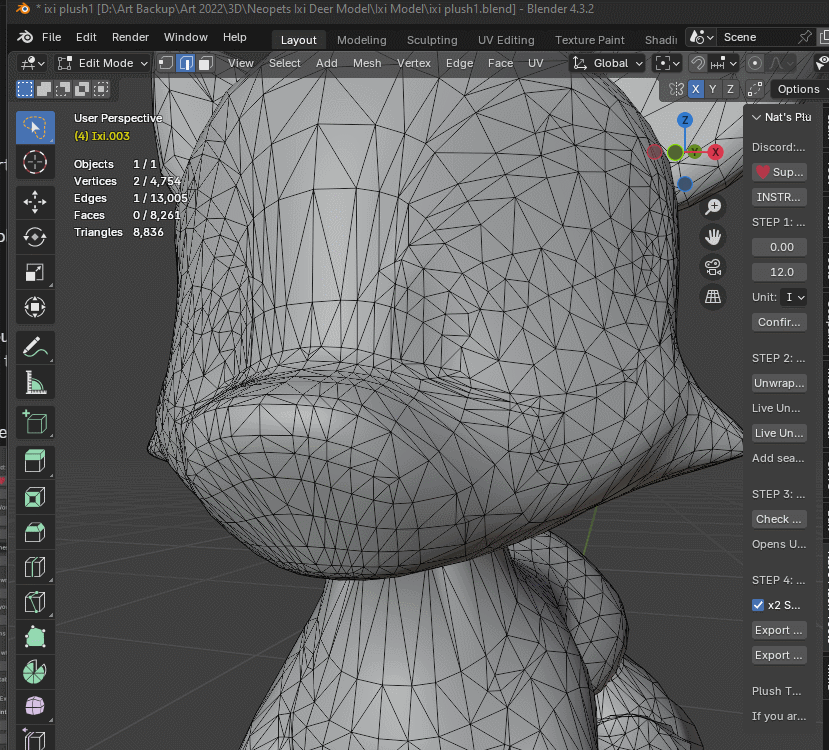Open the Edit Mode dropdown

(x=102, y=63)
